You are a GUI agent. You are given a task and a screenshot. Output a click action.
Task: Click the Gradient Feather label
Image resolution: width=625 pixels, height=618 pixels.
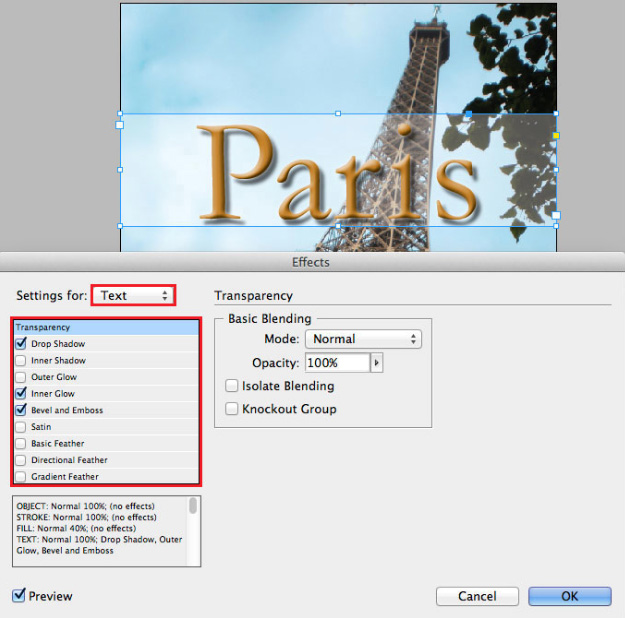[65, 477]
